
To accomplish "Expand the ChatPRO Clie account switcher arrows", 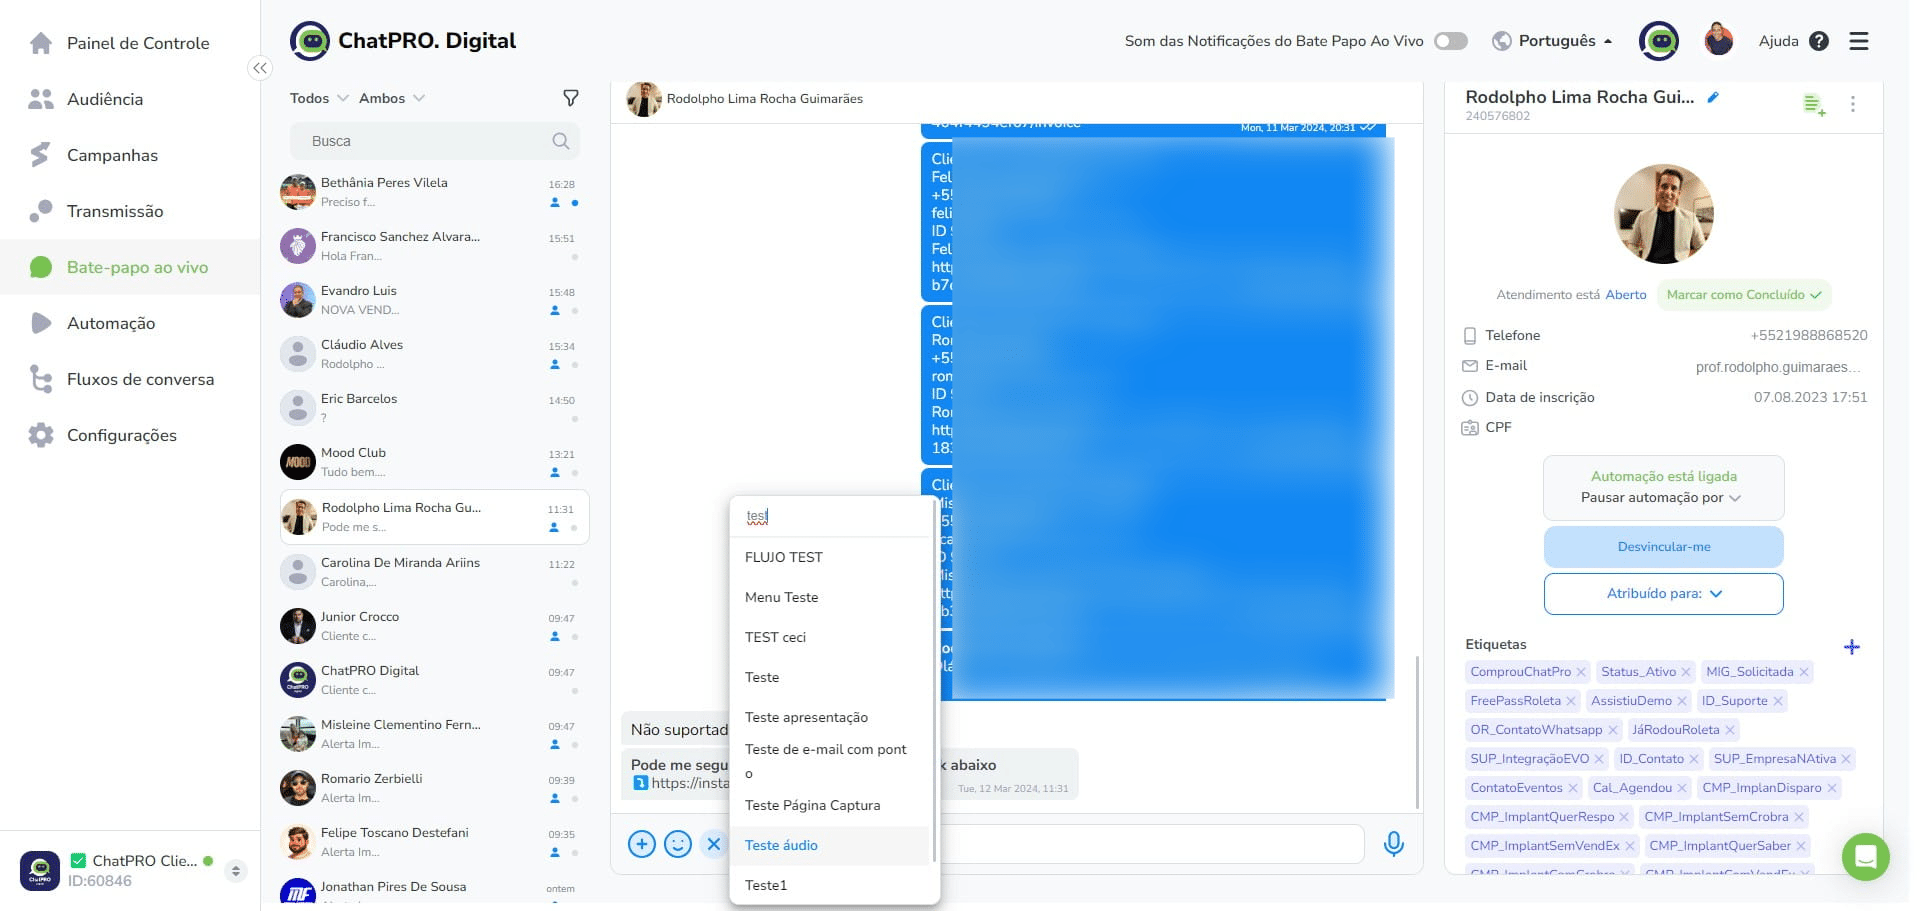I will [236, 870].
